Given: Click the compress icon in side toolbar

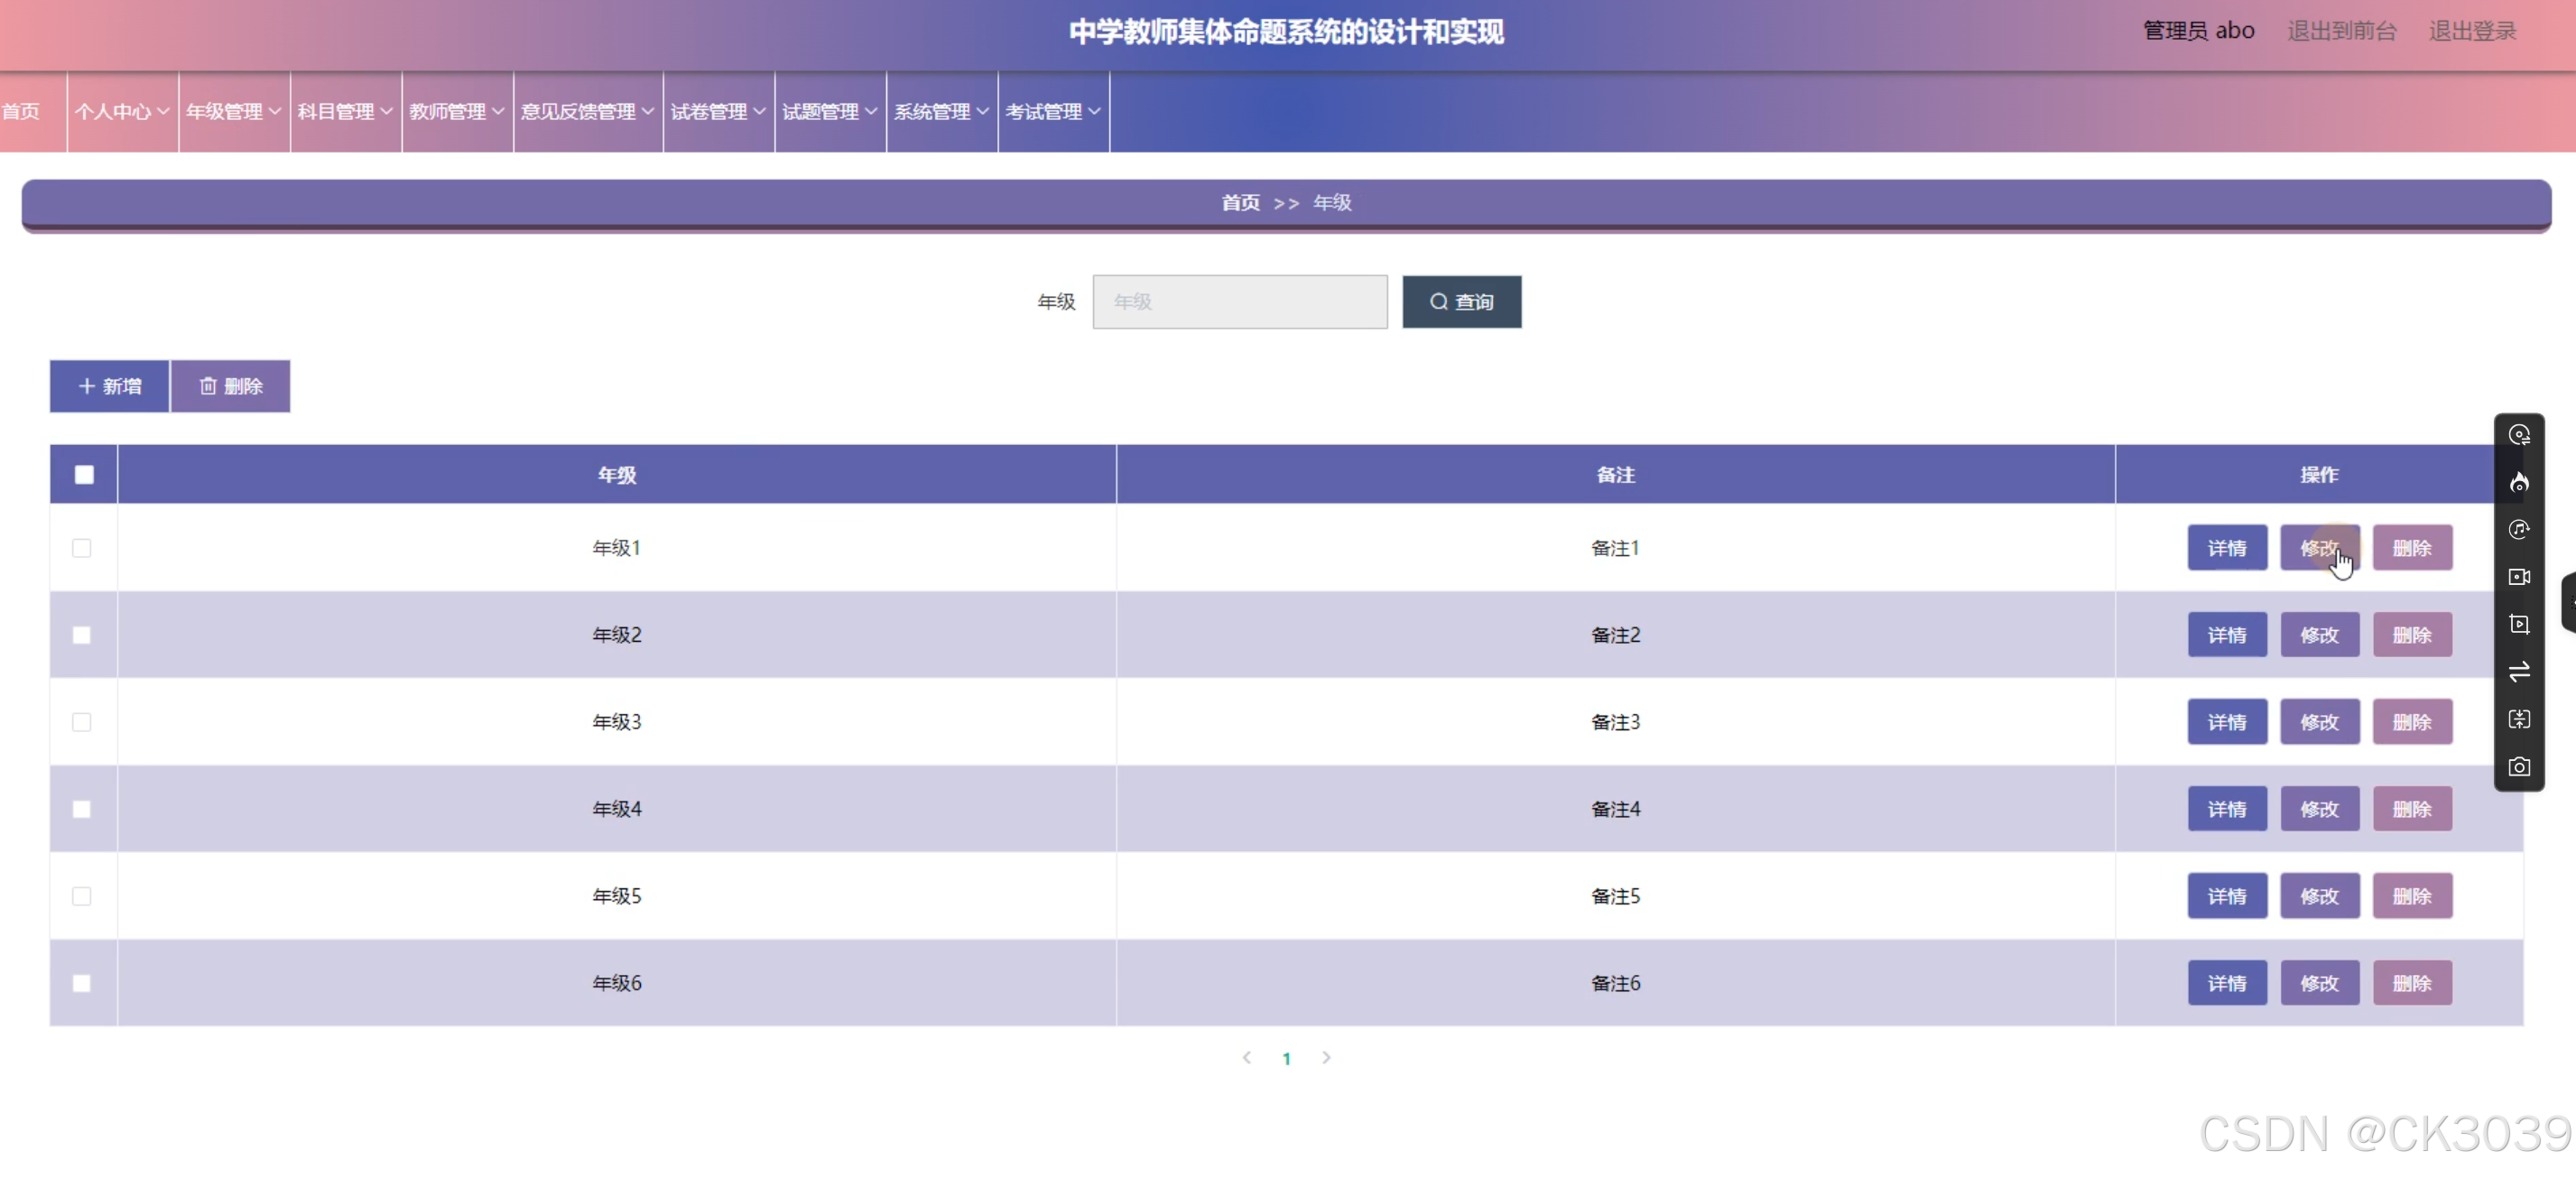Looking at the screenshot, I should 2518,719.
